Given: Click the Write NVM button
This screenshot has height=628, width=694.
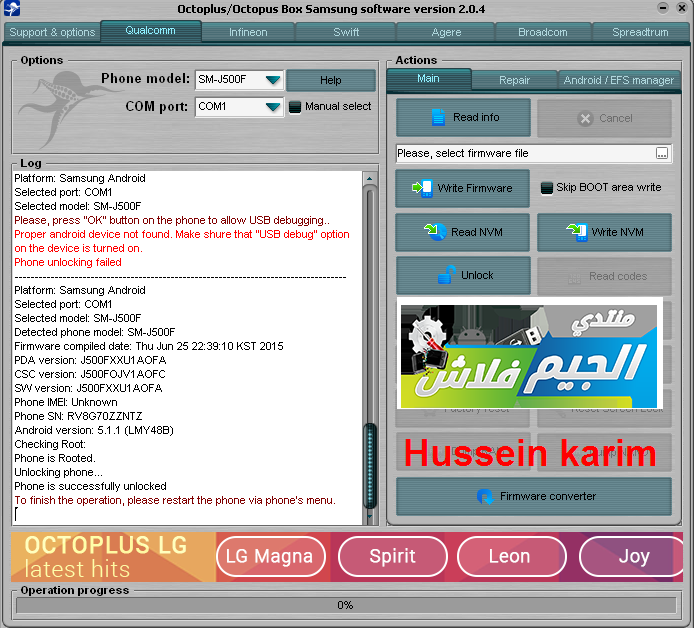Looking at the screenshot, I should pos(605,232).
